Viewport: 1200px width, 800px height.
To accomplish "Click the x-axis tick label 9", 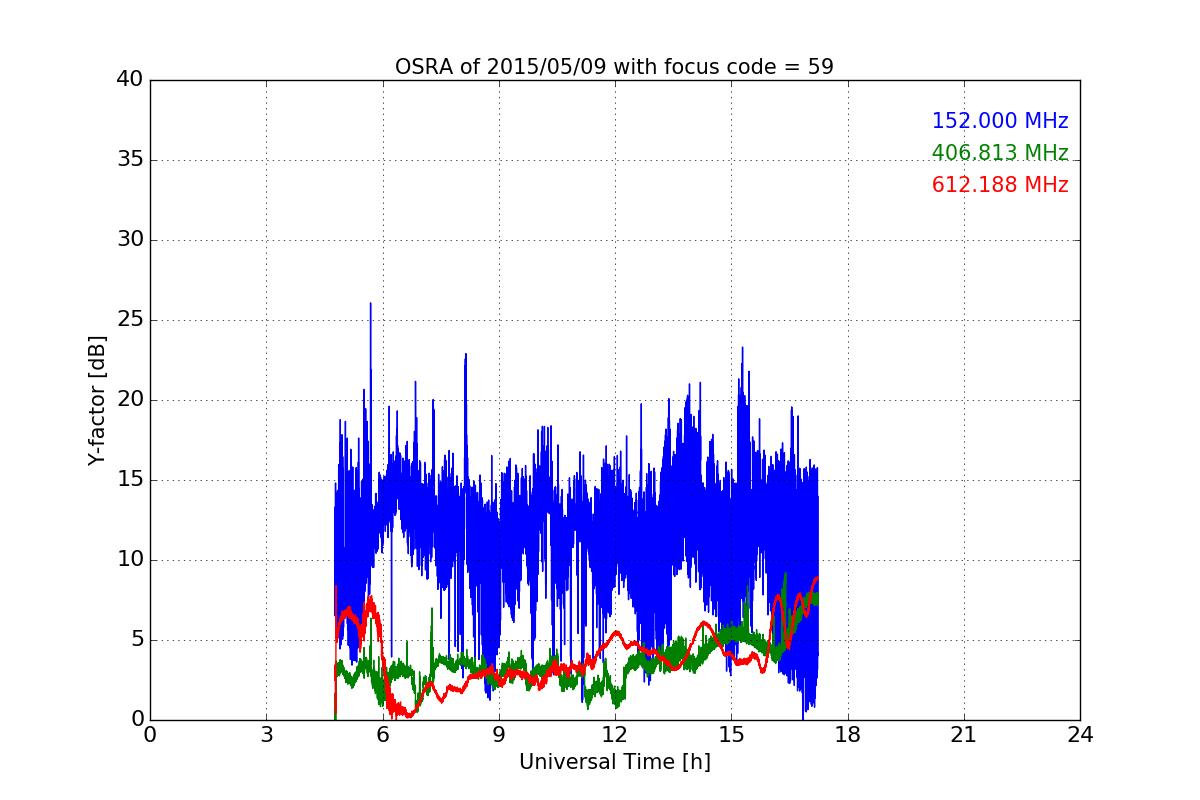I will (498, 735).
